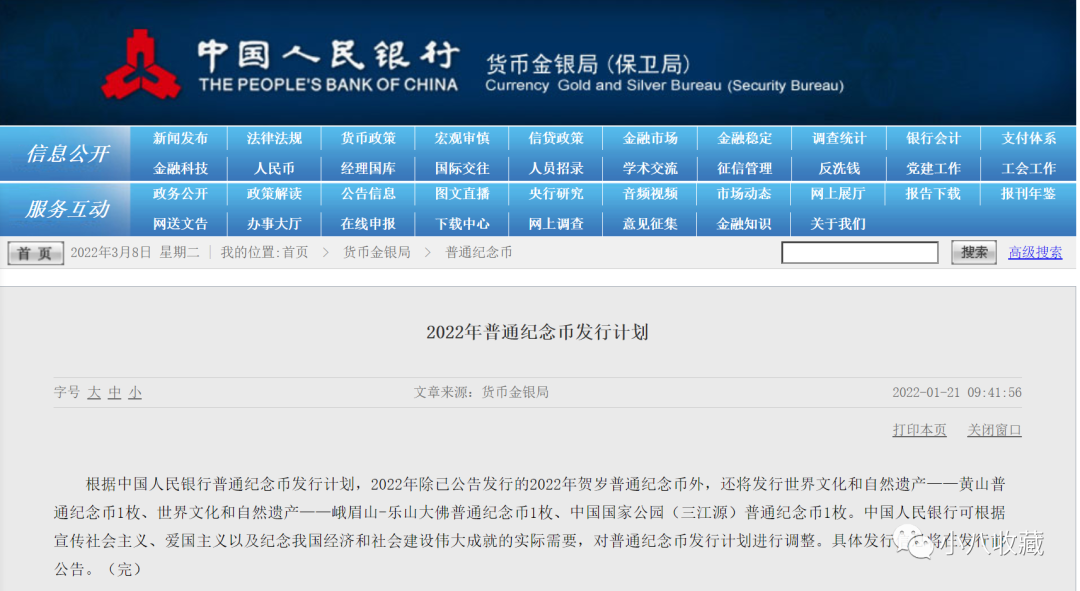
Task: Go to 金融稳定 section
Action: pyautogui.click(x=745, y=138)
